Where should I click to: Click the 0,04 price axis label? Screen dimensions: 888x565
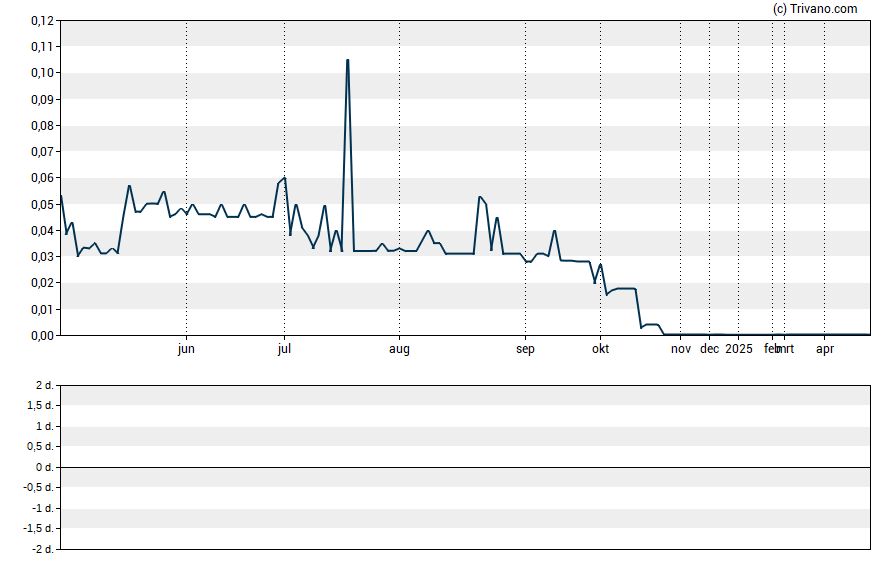(x=42, y=230)
